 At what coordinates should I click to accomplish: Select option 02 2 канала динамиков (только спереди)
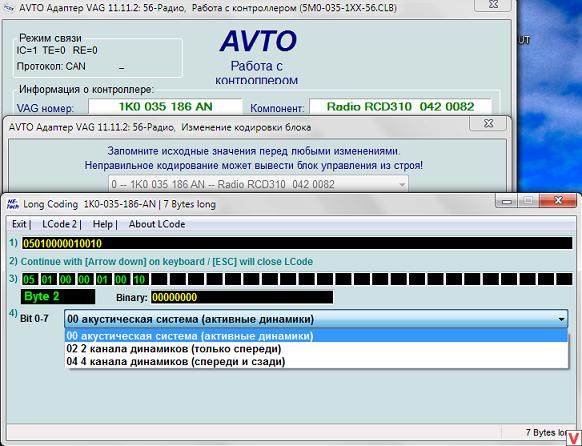[x=316, y=349]
